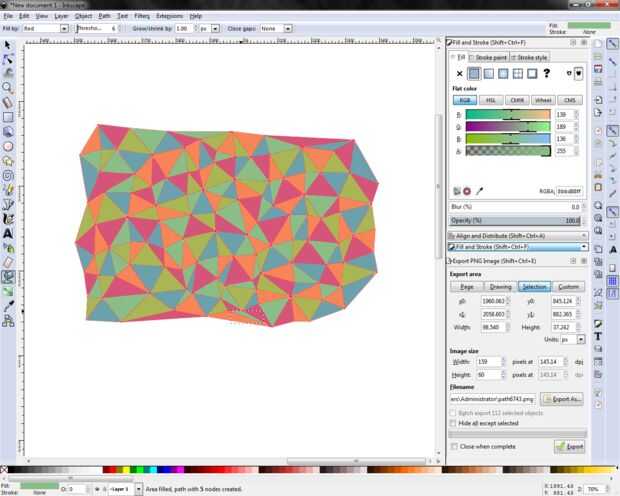The height and width of the screenshot is (496, 620).
Task: Switch to the Stroke paint tab
Action: (488, 58)
